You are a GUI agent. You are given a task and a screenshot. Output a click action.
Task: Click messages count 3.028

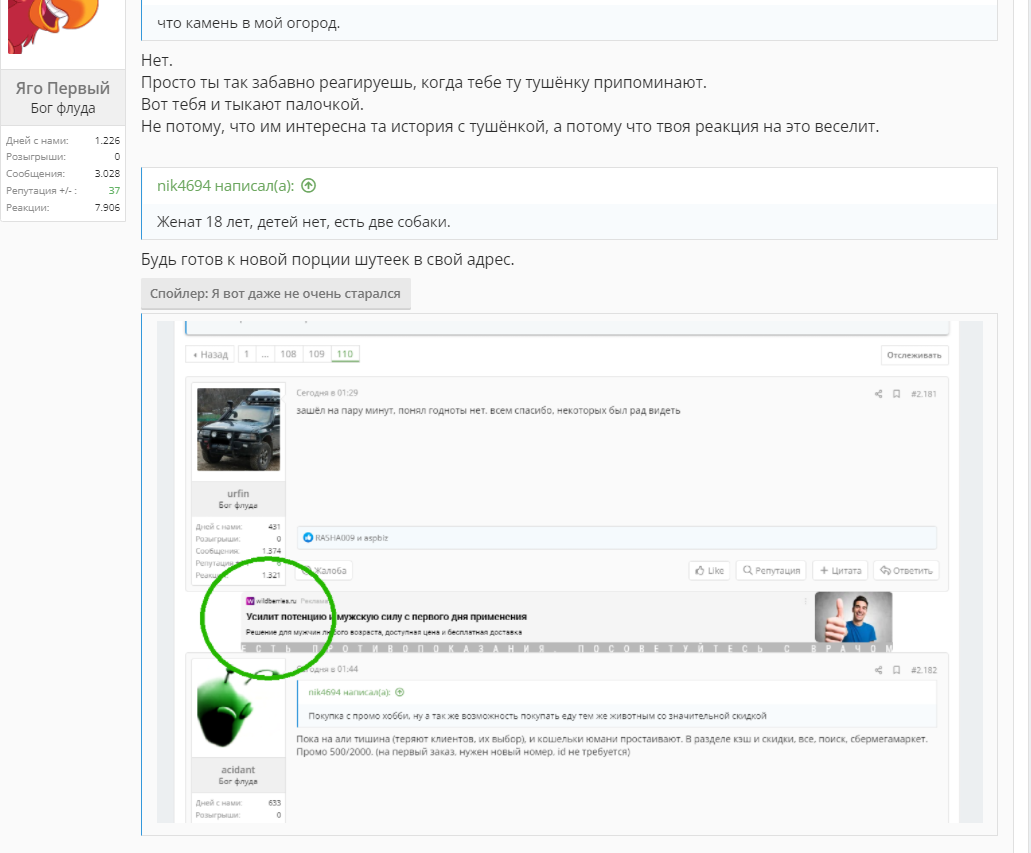pos(107,174)
